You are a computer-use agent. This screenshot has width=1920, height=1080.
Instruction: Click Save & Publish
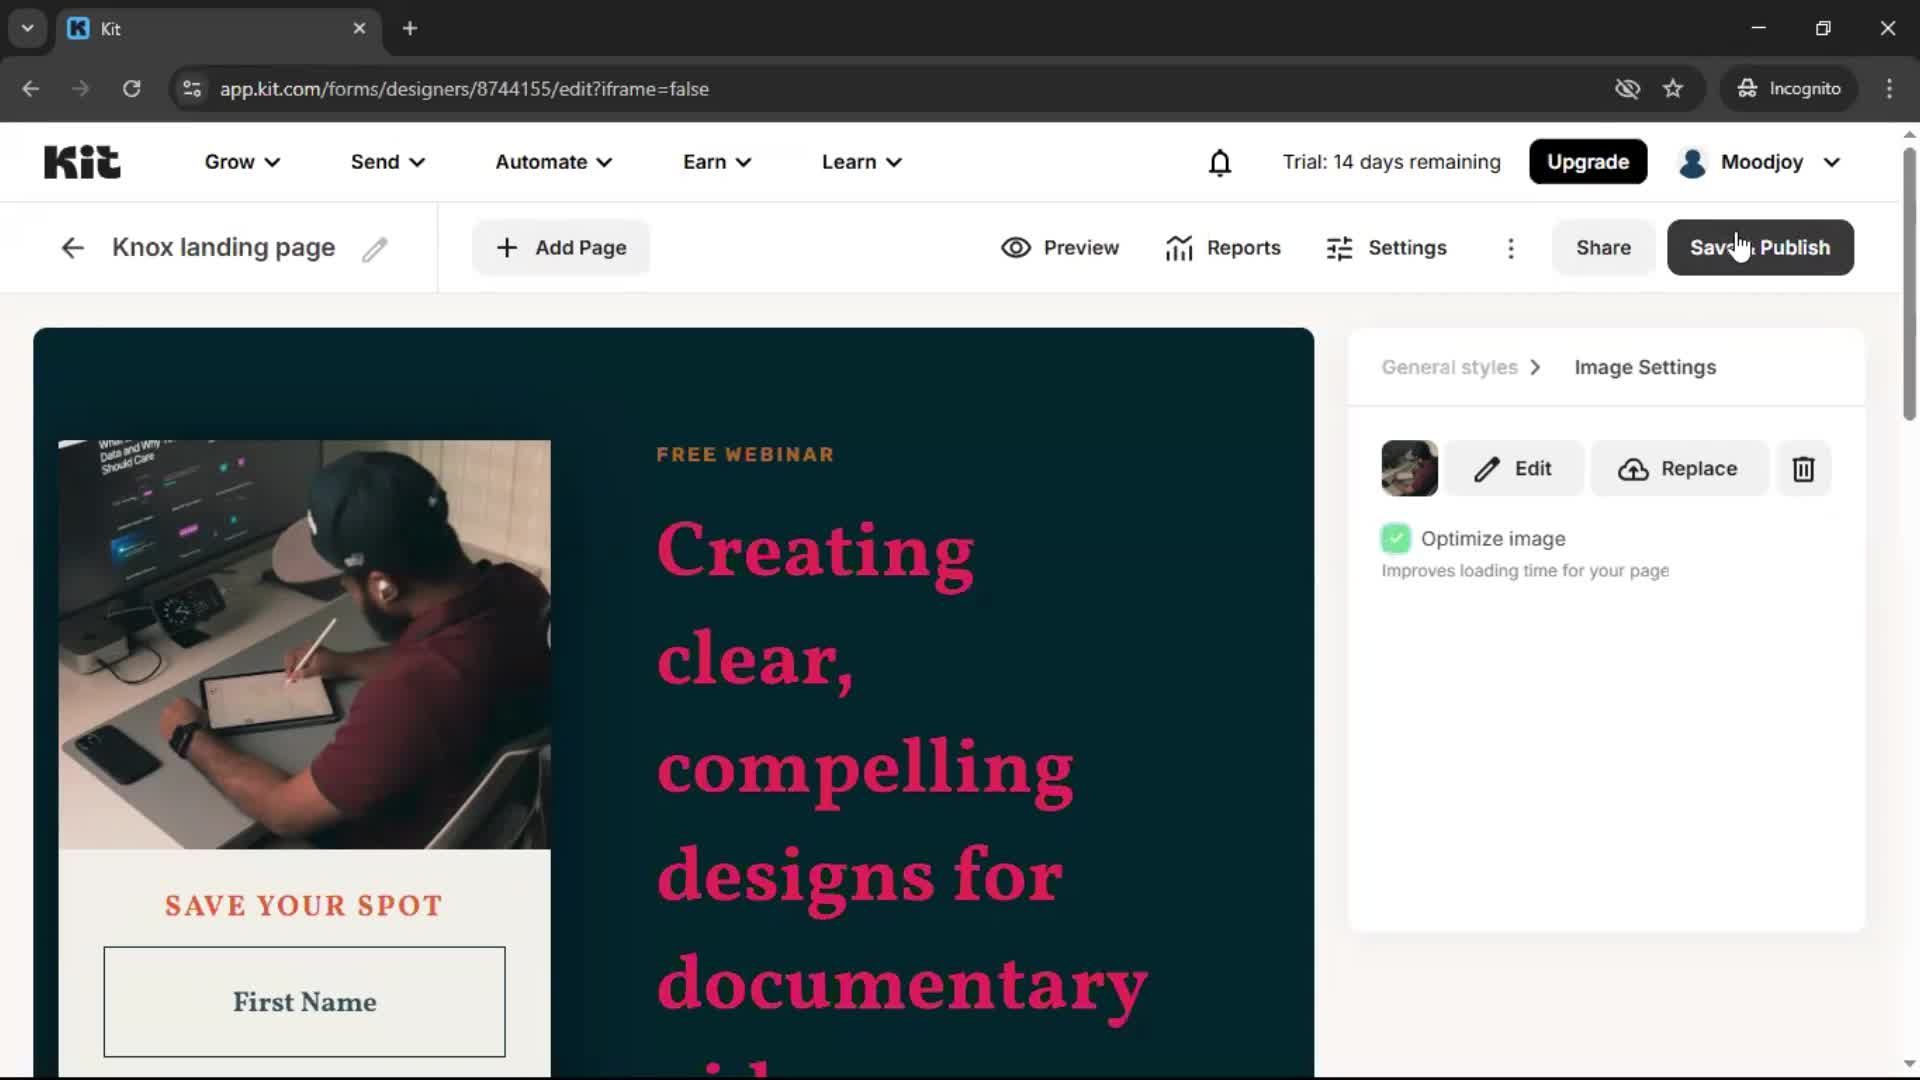(1760, 247)
